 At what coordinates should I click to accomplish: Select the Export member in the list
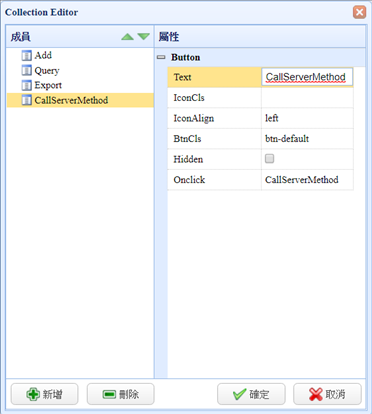[x=48, y=85]
